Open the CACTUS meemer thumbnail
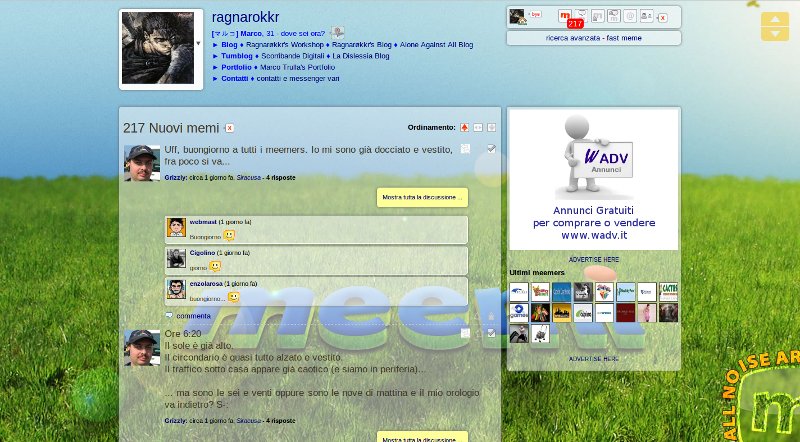Image resolution: width=800 pixels, height=442 pixels. 668,292
